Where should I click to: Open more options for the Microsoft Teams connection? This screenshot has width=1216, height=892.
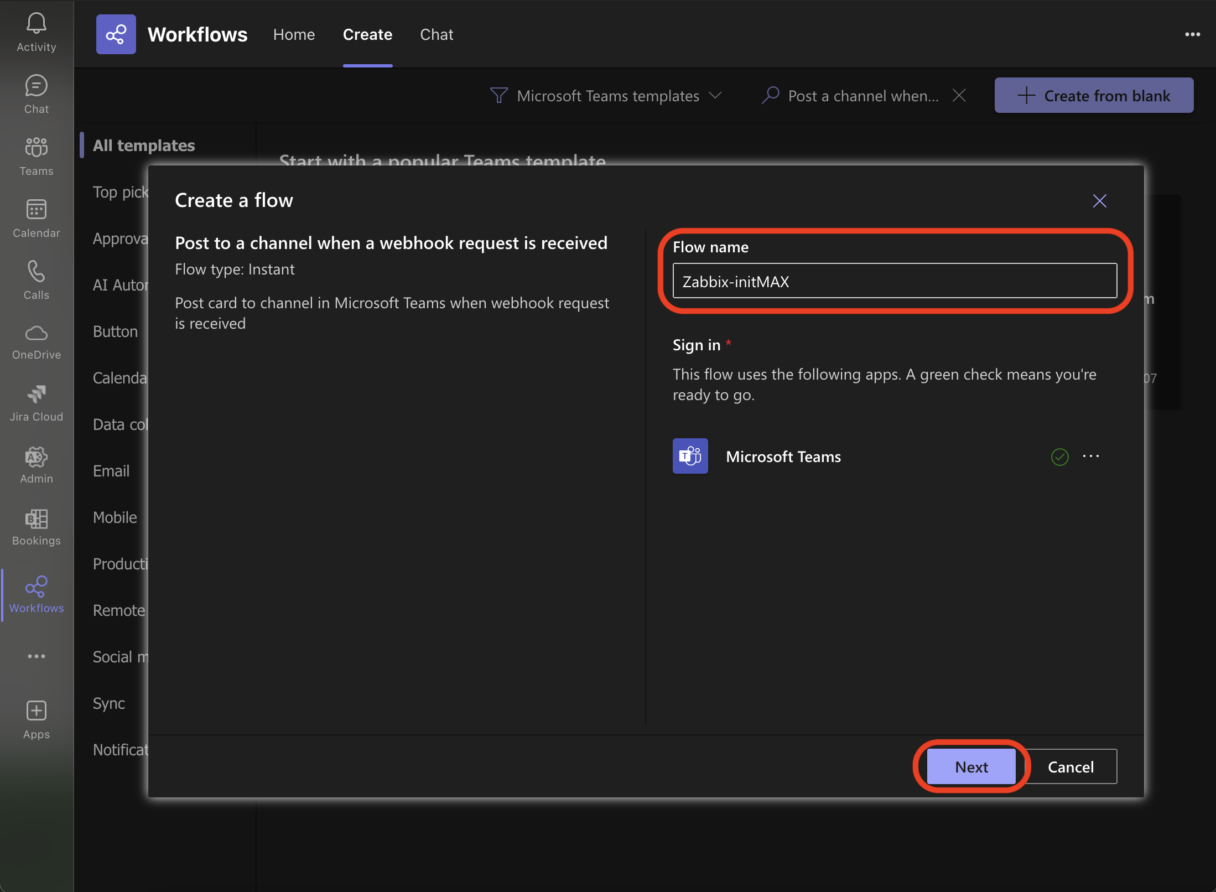pos(1090,456)
